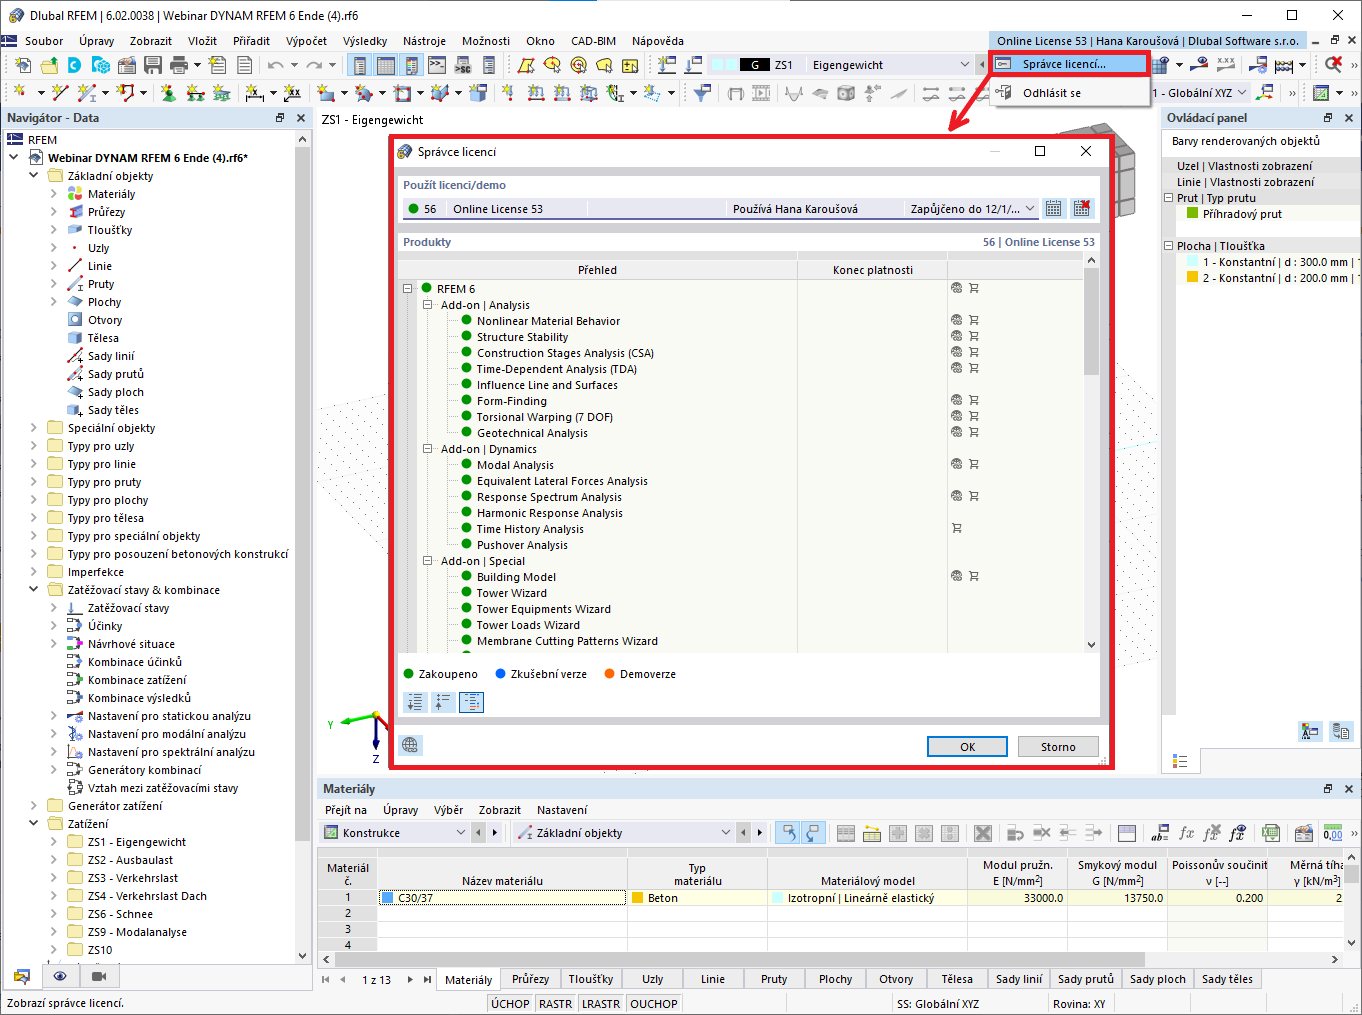Collapse Zatěžovací stavy & kombinace node
The image size is (1362, 1015).
click(x=34, y=590)
